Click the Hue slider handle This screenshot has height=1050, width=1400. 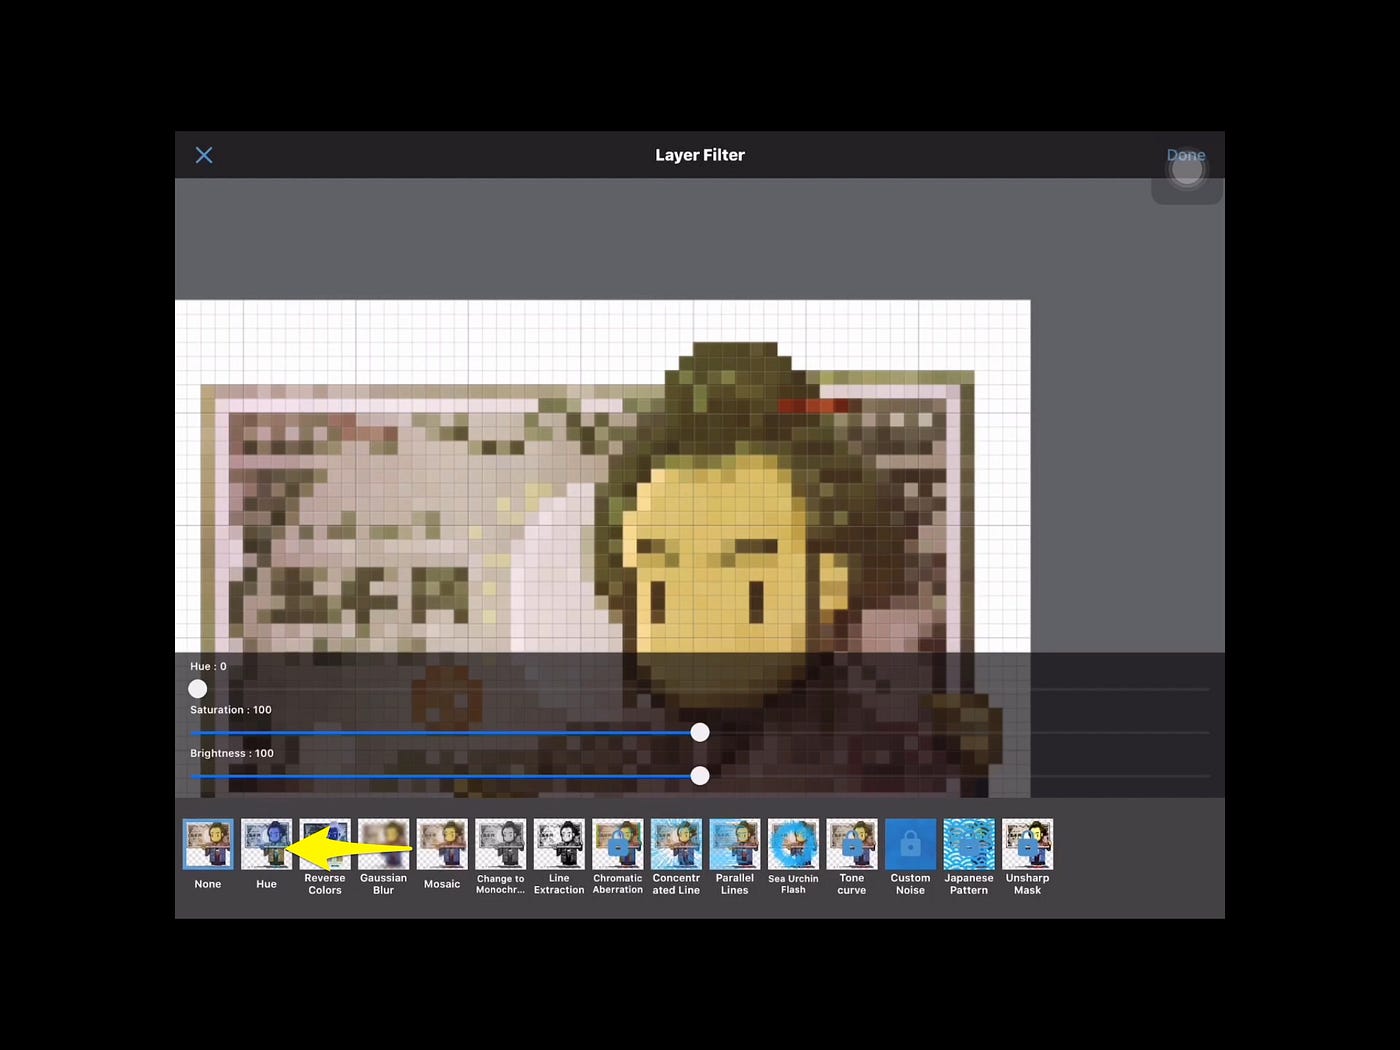click(x=198, y=688)
